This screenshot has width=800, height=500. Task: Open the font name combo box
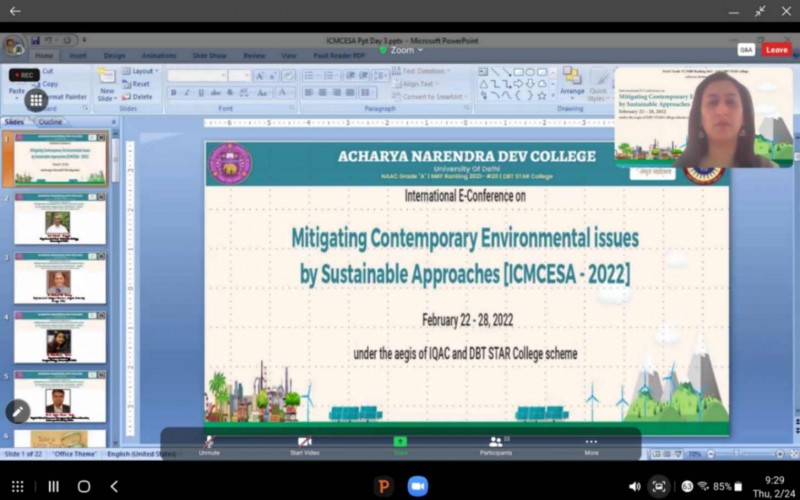(x=197, y=76)
